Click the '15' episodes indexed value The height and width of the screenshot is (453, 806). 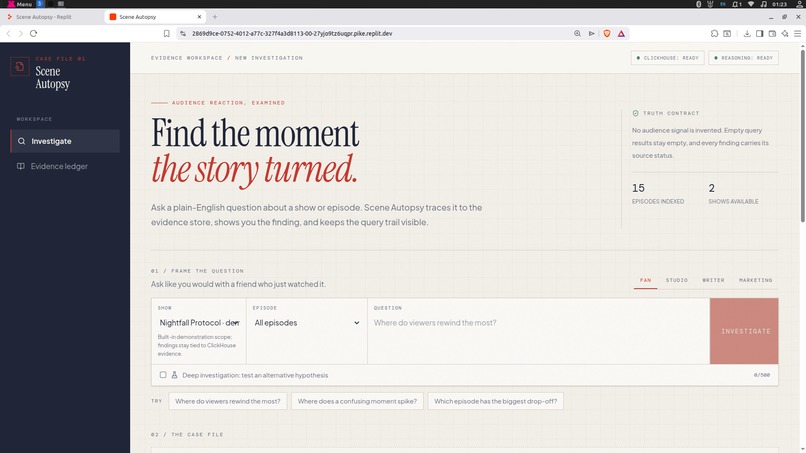(638, 188)
